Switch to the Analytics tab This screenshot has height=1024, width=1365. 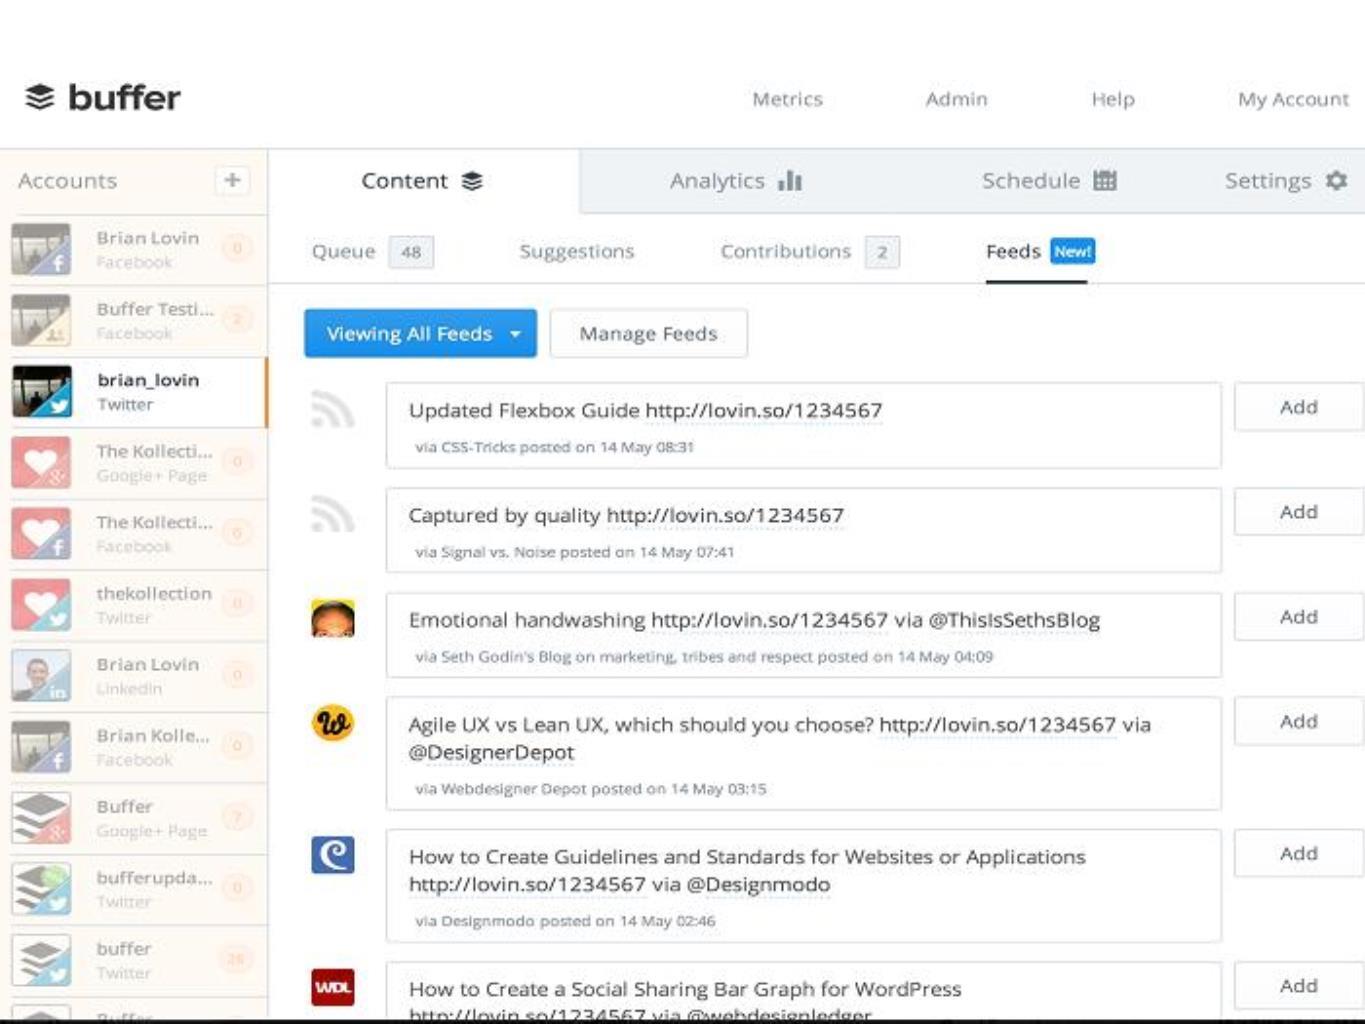[x=736, y=181]
